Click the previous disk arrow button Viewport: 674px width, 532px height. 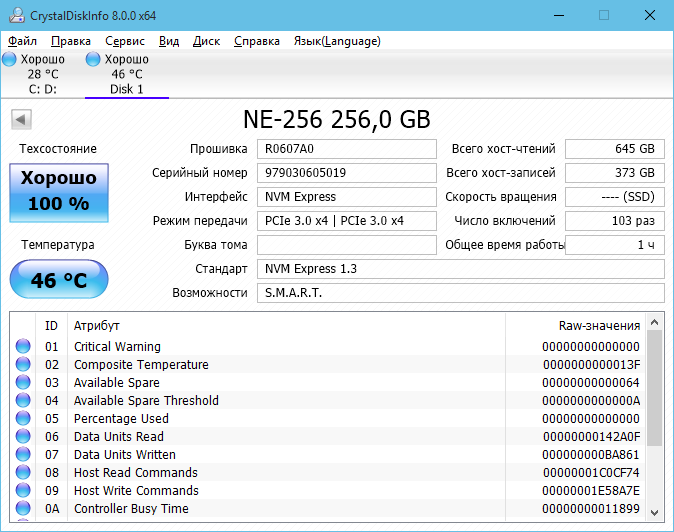tap(21, 119)
